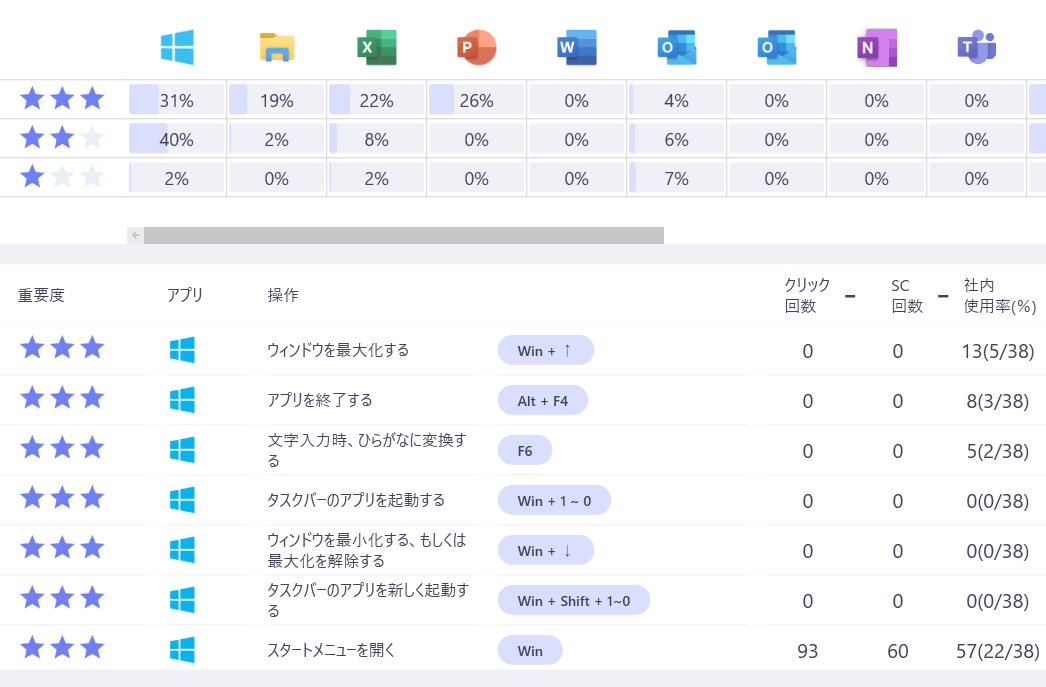The image size is (1046, 687).
Task: Sort by クリック回数 column header
Action: pyautogui.click(x=807, y=295)
